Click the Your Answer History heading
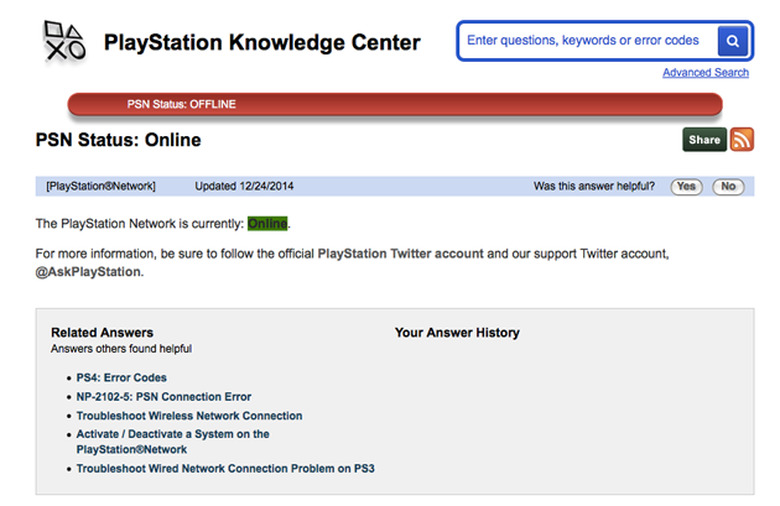Screen dimensions: 780x506 pos(457,333)
